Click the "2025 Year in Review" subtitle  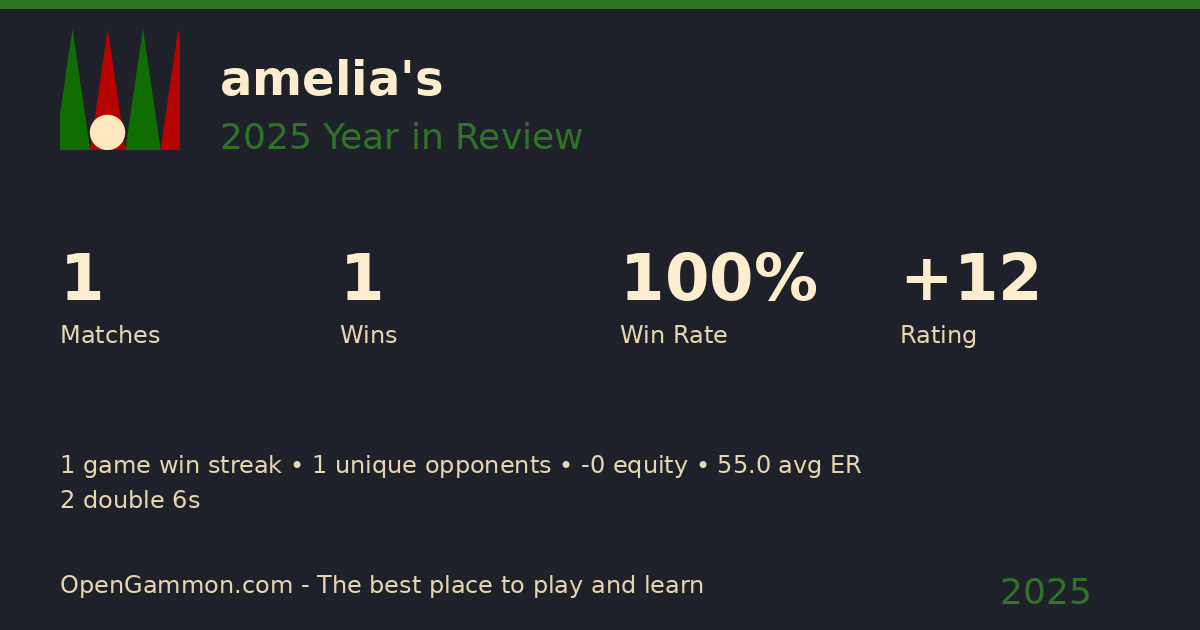click(401, 138)
